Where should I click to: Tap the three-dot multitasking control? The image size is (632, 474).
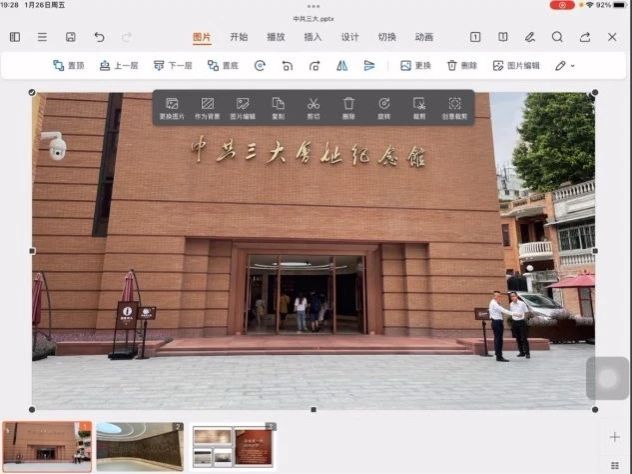coord(314,6)
